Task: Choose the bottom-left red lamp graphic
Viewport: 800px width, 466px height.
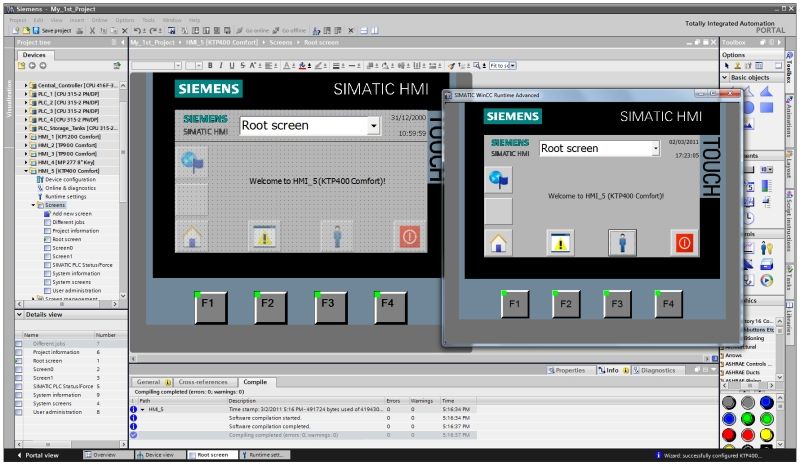Action: [729, 434]
